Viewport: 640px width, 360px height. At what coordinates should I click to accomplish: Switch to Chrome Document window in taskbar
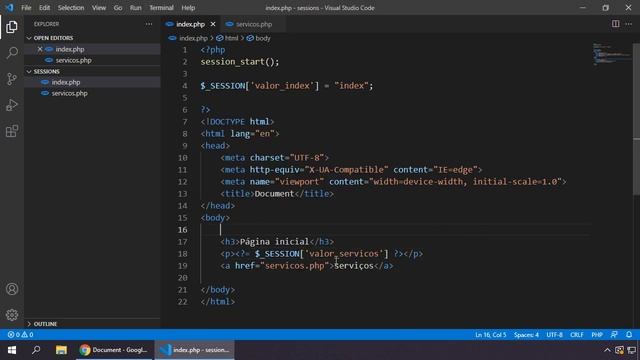[114, 350]
